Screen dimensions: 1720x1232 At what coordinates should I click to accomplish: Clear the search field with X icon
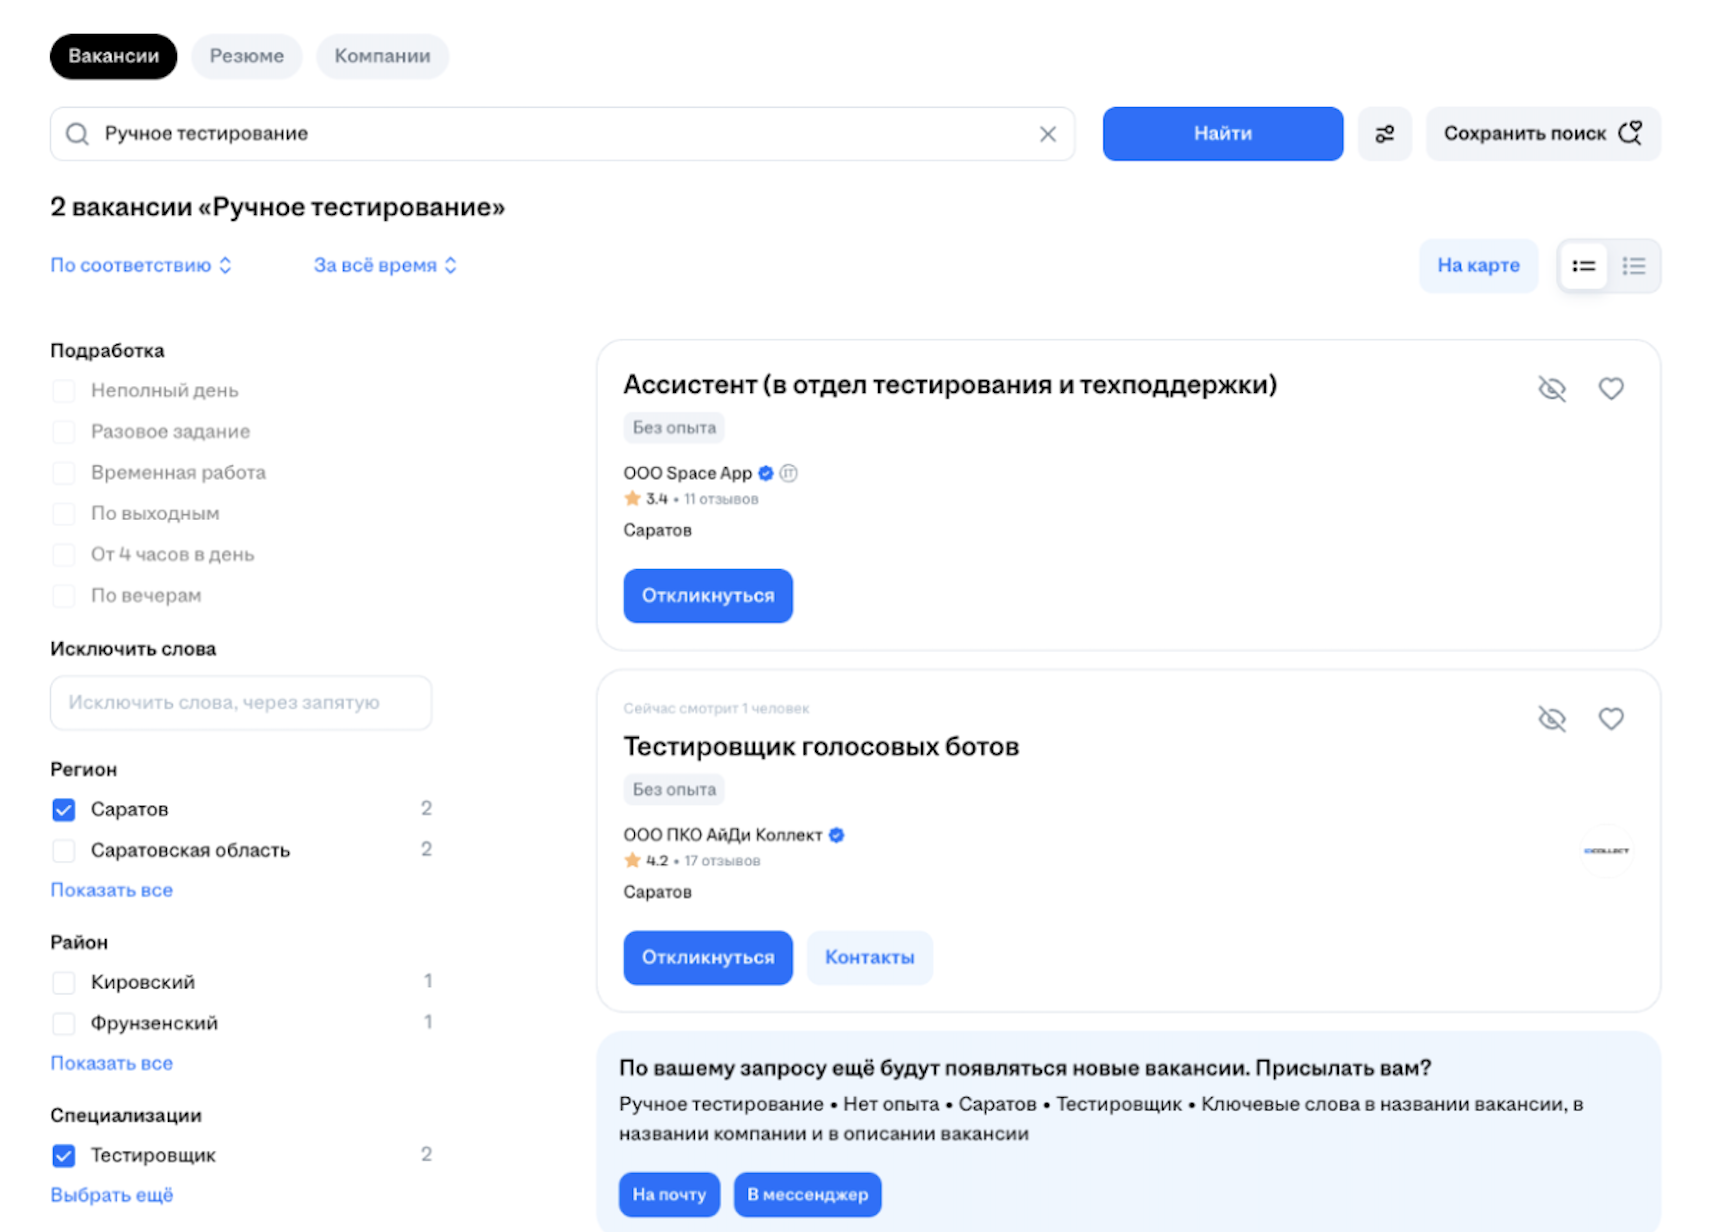click(1047, 134)
